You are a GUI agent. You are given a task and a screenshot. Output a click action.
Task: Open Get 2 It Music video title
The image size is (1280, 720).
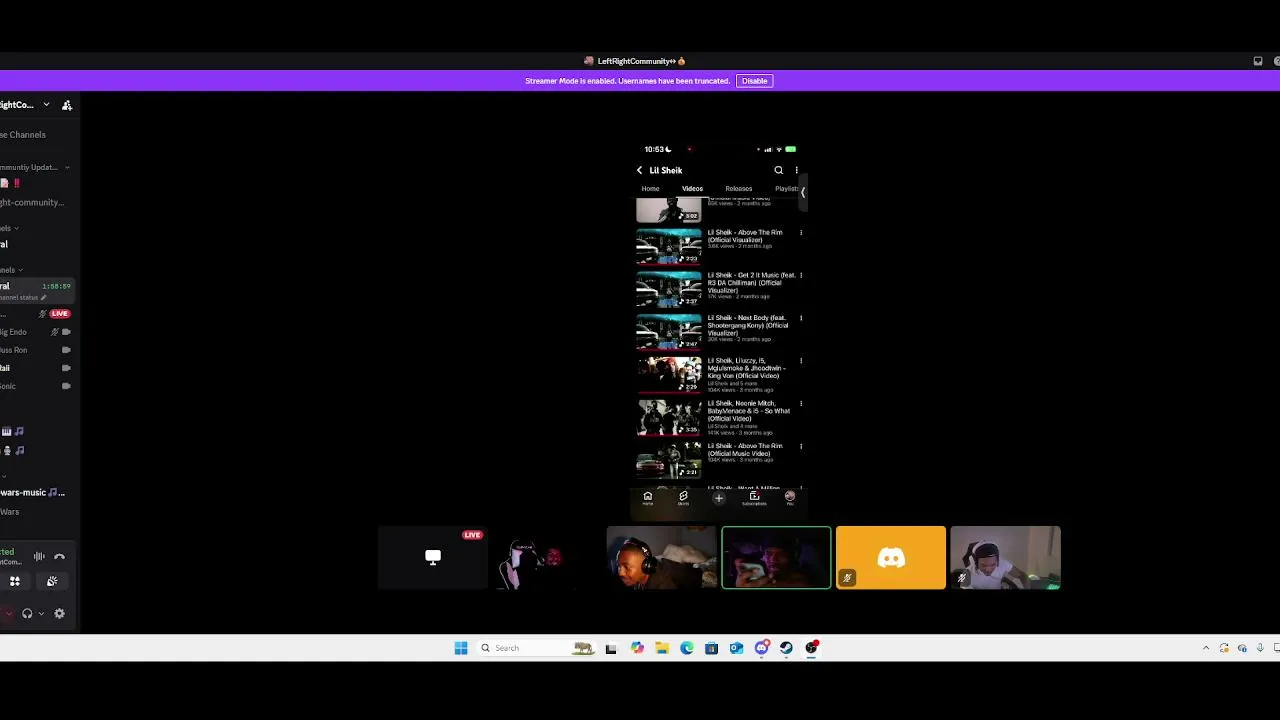751,283
